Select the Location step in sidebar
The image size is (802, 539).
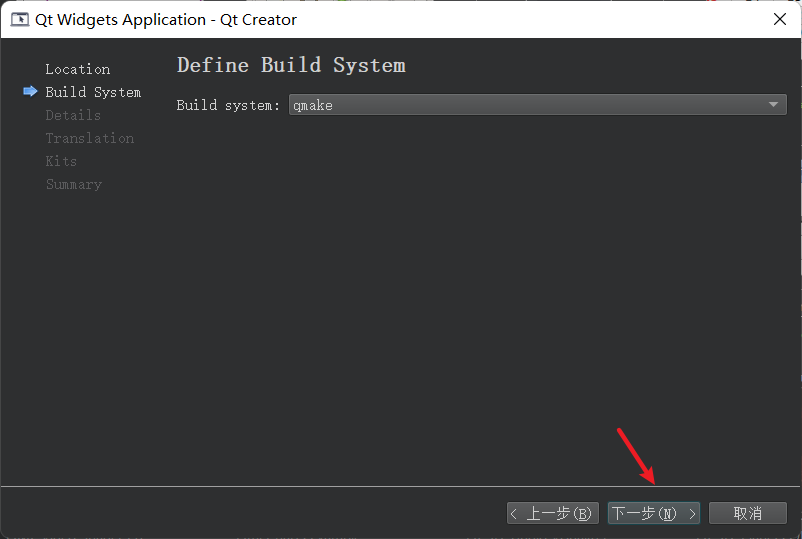(77, 69)
